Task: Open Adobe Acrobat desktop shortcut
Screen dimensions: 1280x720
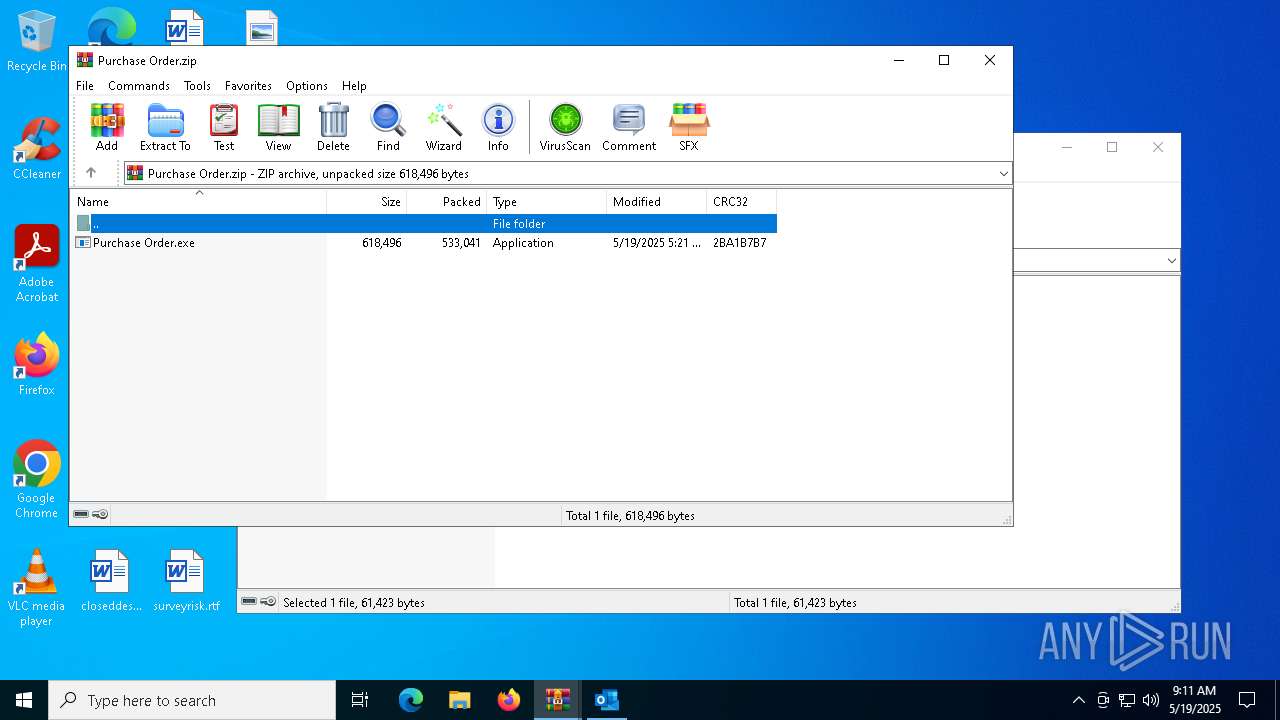Action: [x=36, y=264]
